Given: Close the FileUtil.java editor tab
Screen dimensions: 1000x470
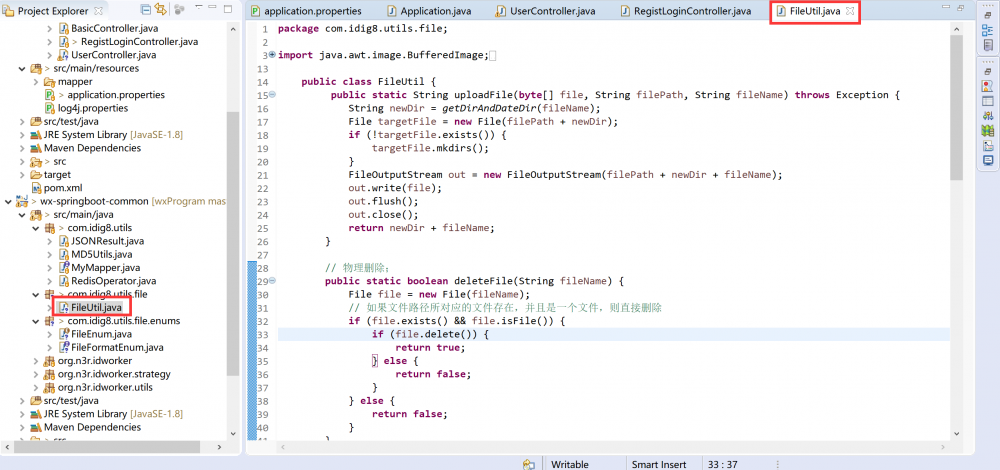Looking at the screenshot, I should coord(849,11).
